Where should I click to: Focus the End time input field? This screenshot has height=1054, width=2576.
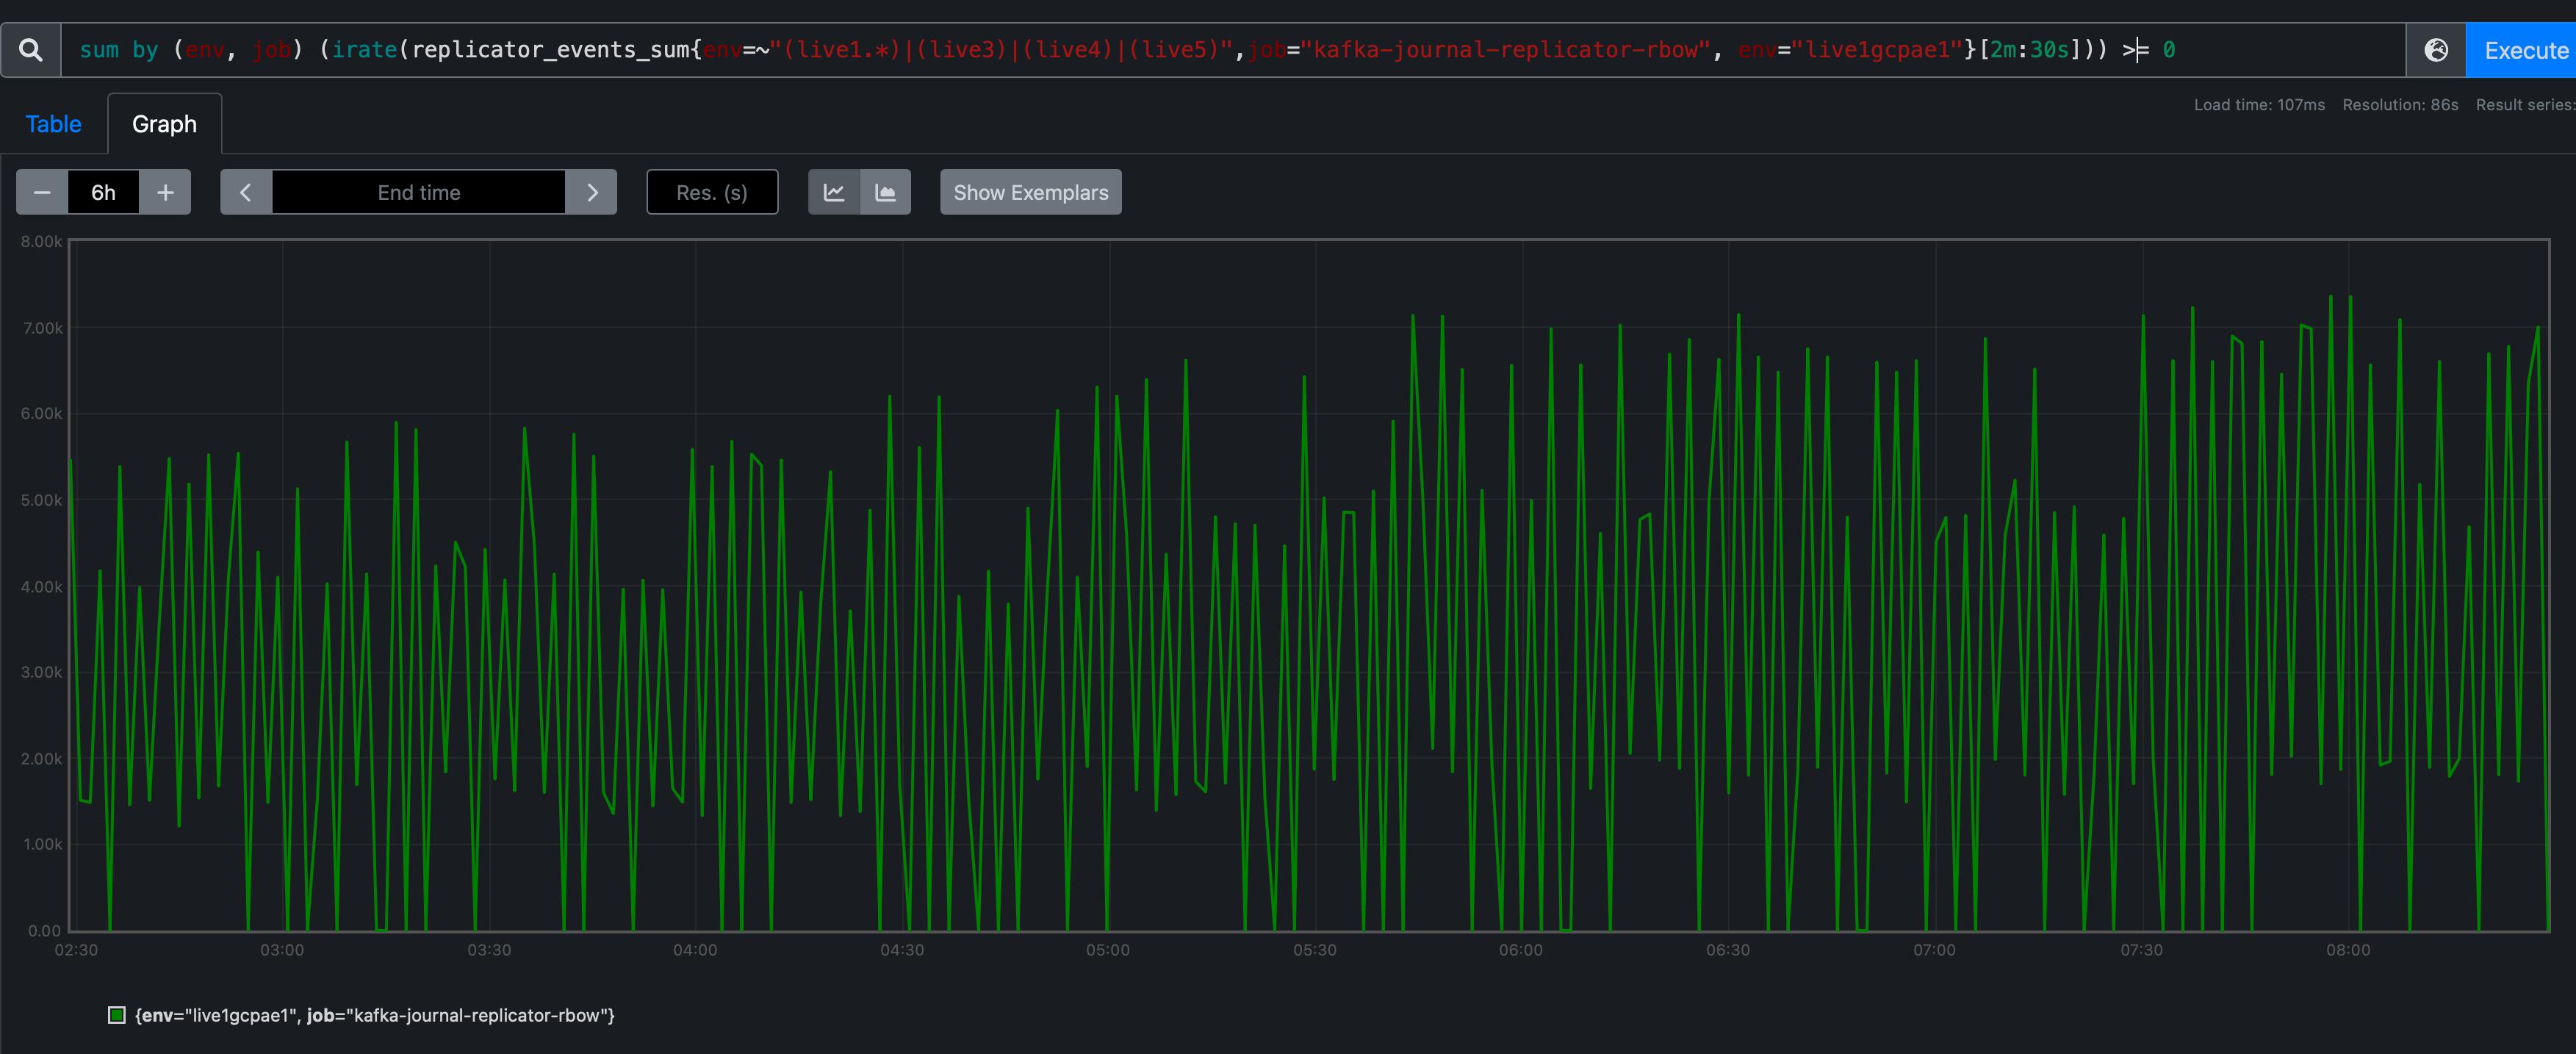click(x=418, y=192)
